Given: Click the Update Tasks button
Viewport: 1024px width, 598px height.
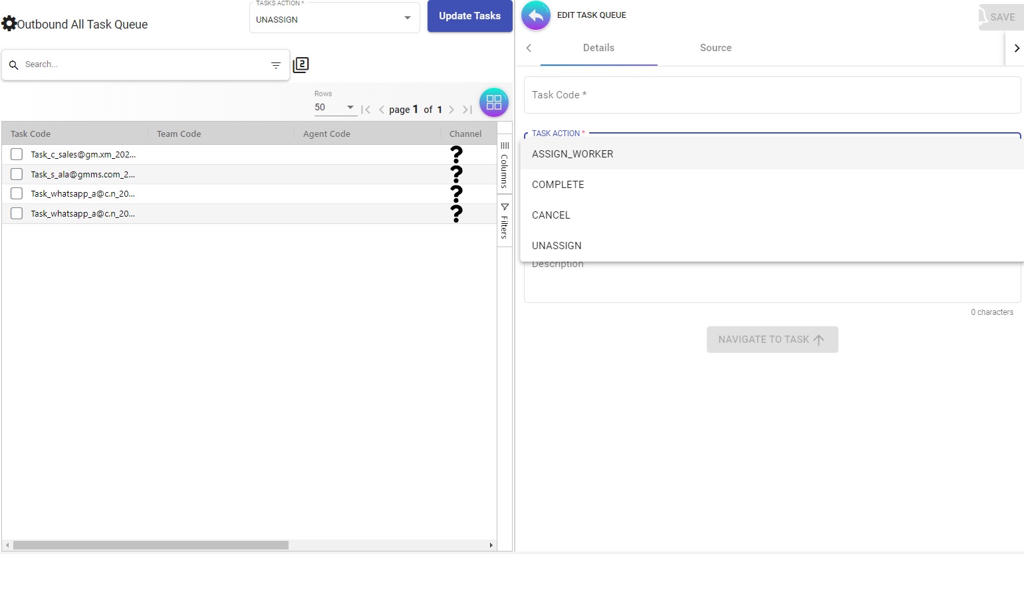Looking at the screenshot, I should (x=469, y=16).
